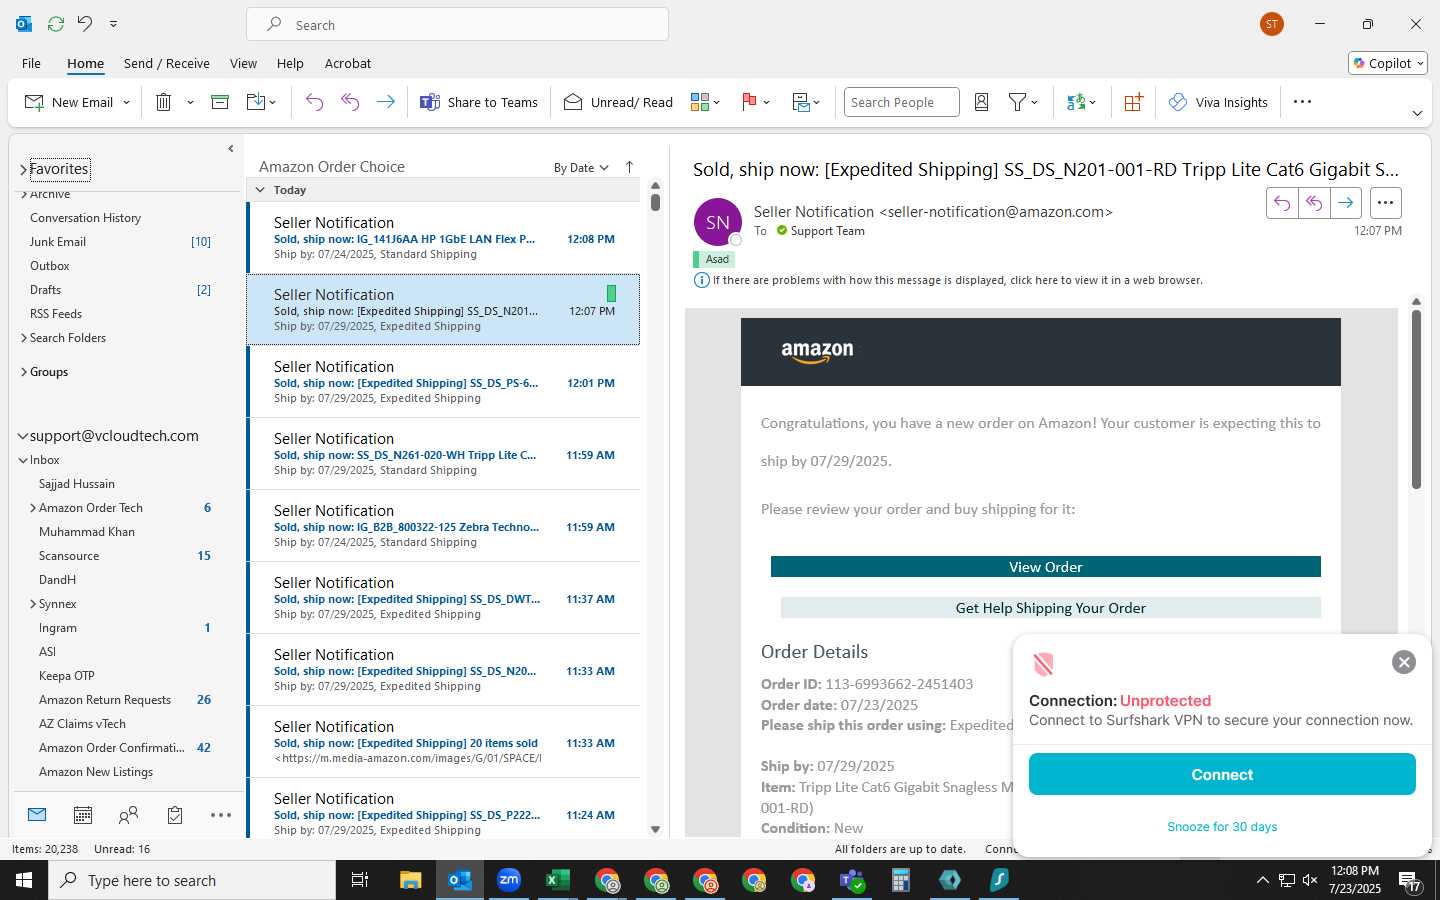Screen dimensions: 1440x900
Task: Open the Help tab
Action: click(x=290, y=63)
